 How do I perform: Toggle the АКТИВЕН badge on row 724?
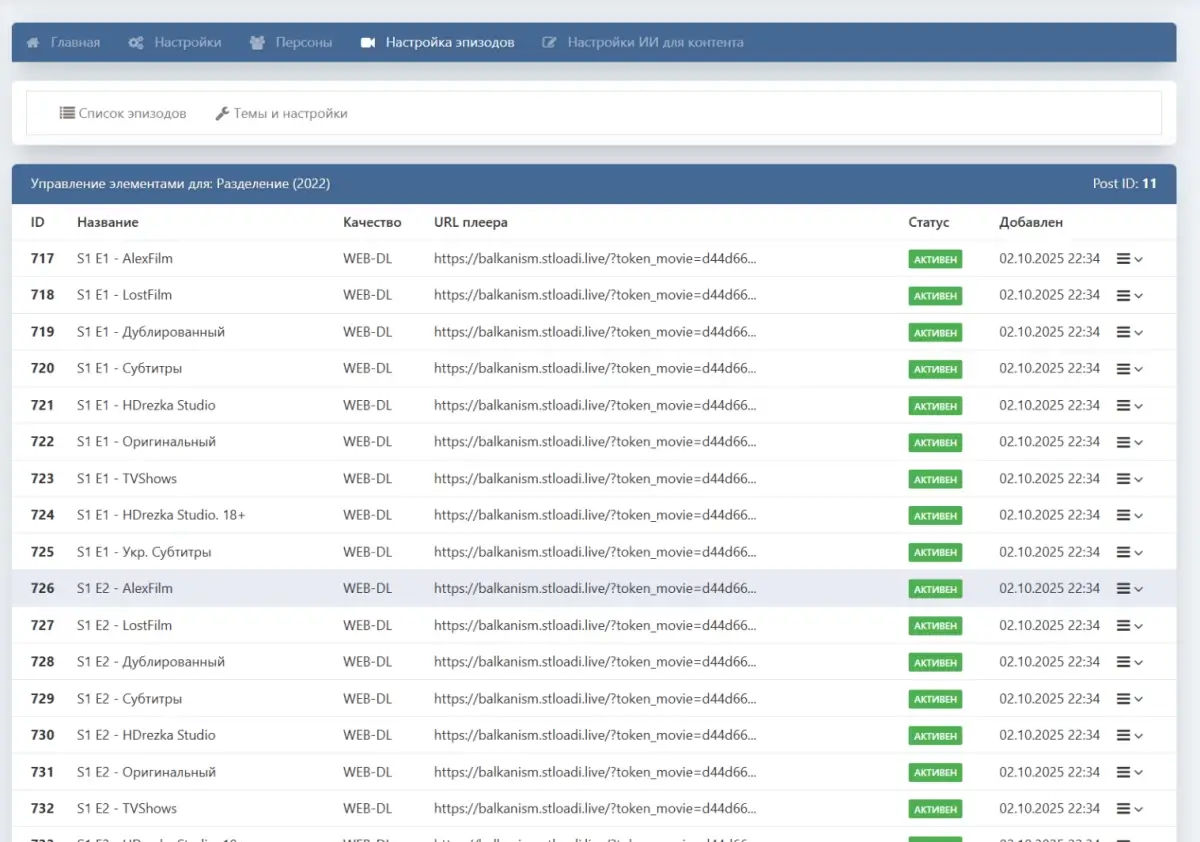(935, 516)
